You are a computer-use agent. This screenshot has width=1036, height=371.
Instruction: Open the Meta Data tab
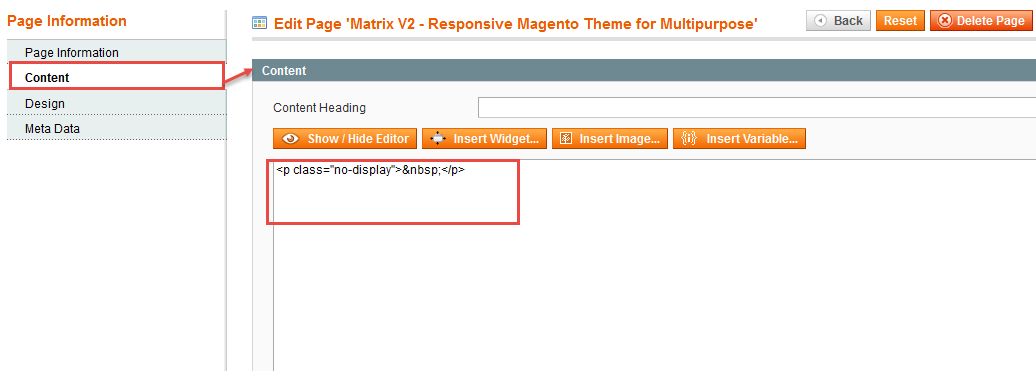116,129
